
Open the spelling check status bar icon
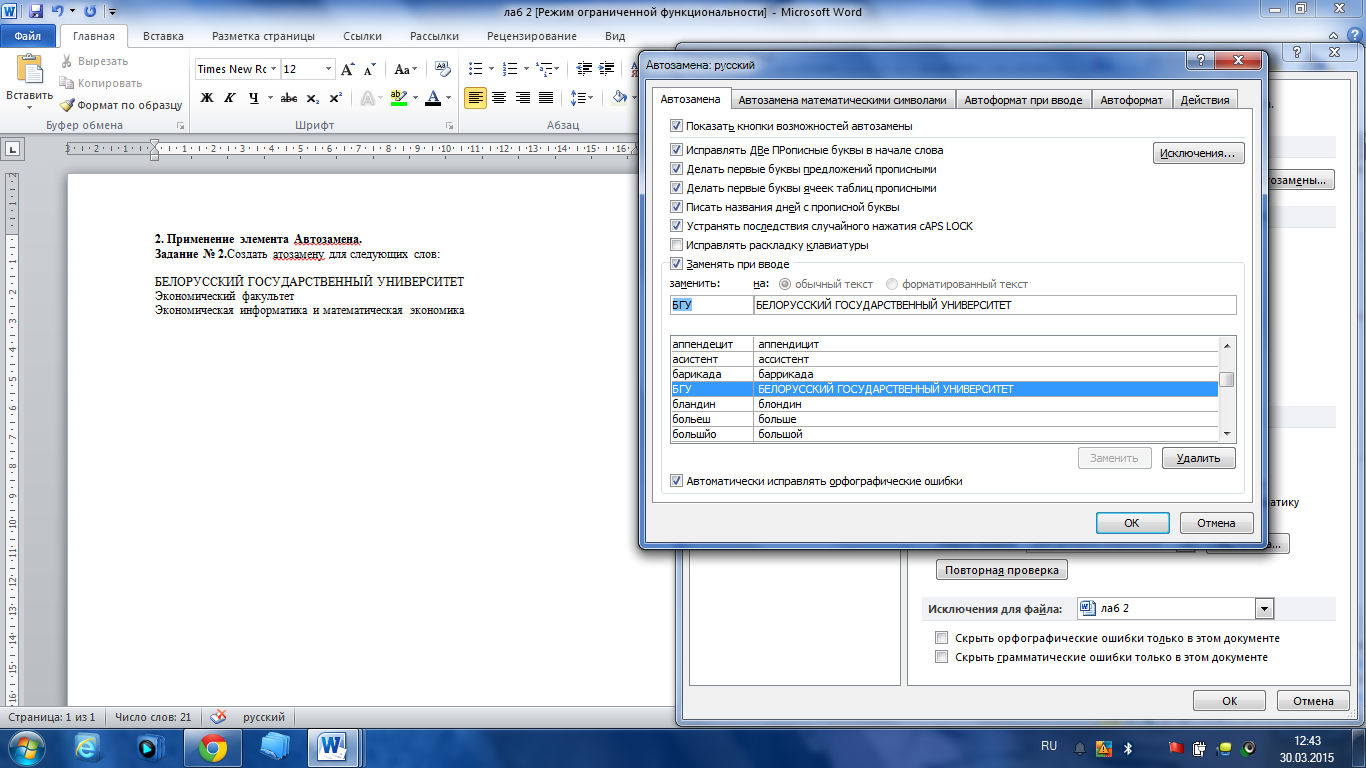pos(218,717)
